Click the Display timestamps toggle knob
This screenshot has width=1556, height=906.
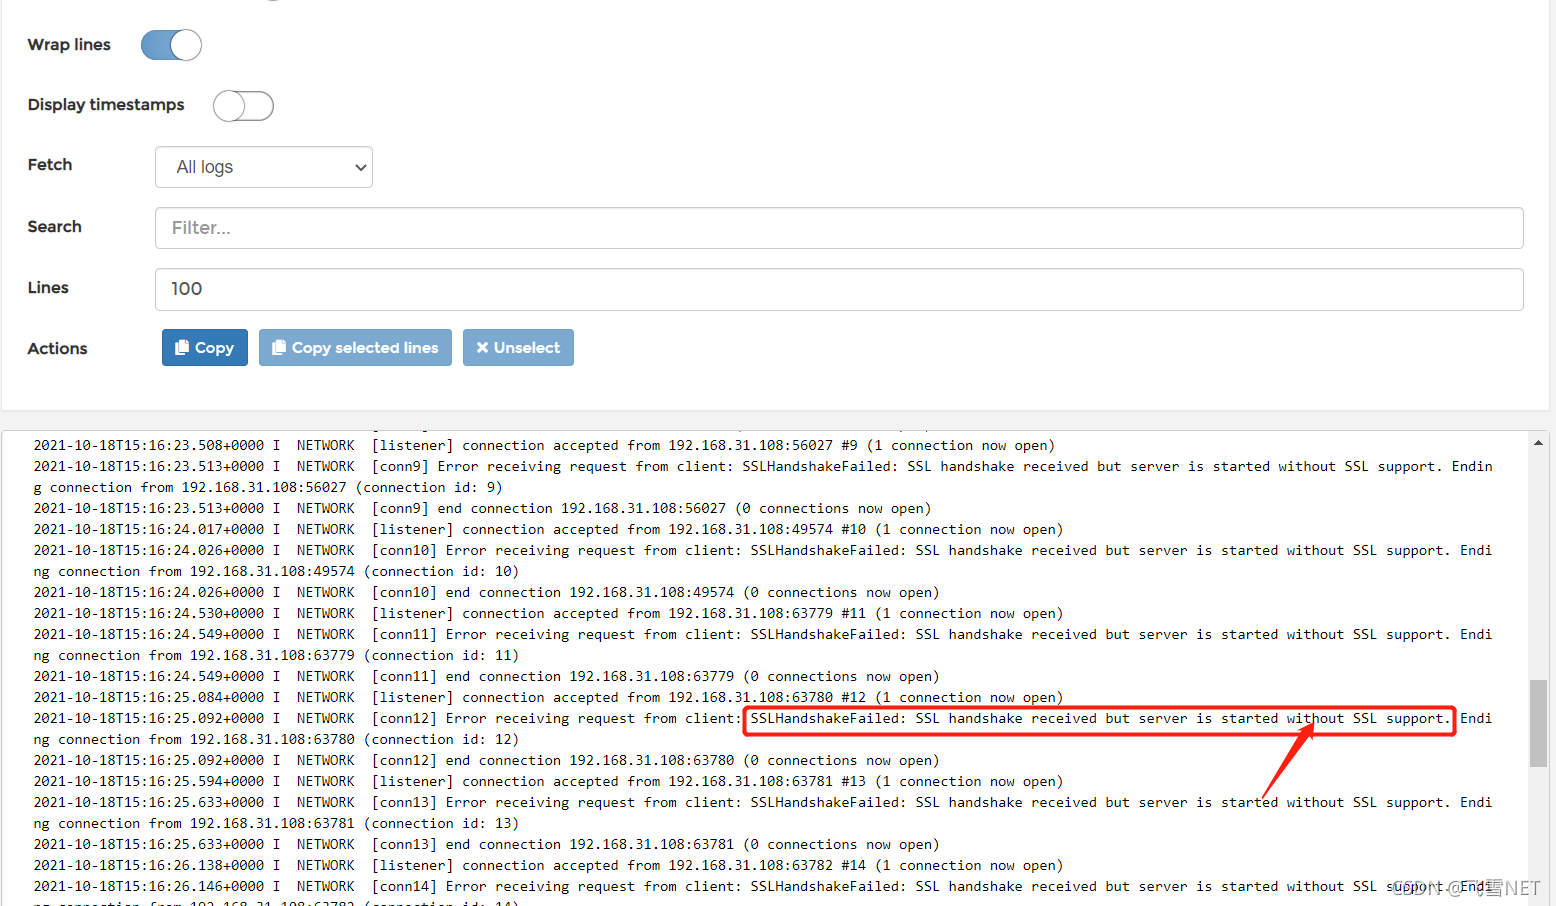[x=231, y=105]
